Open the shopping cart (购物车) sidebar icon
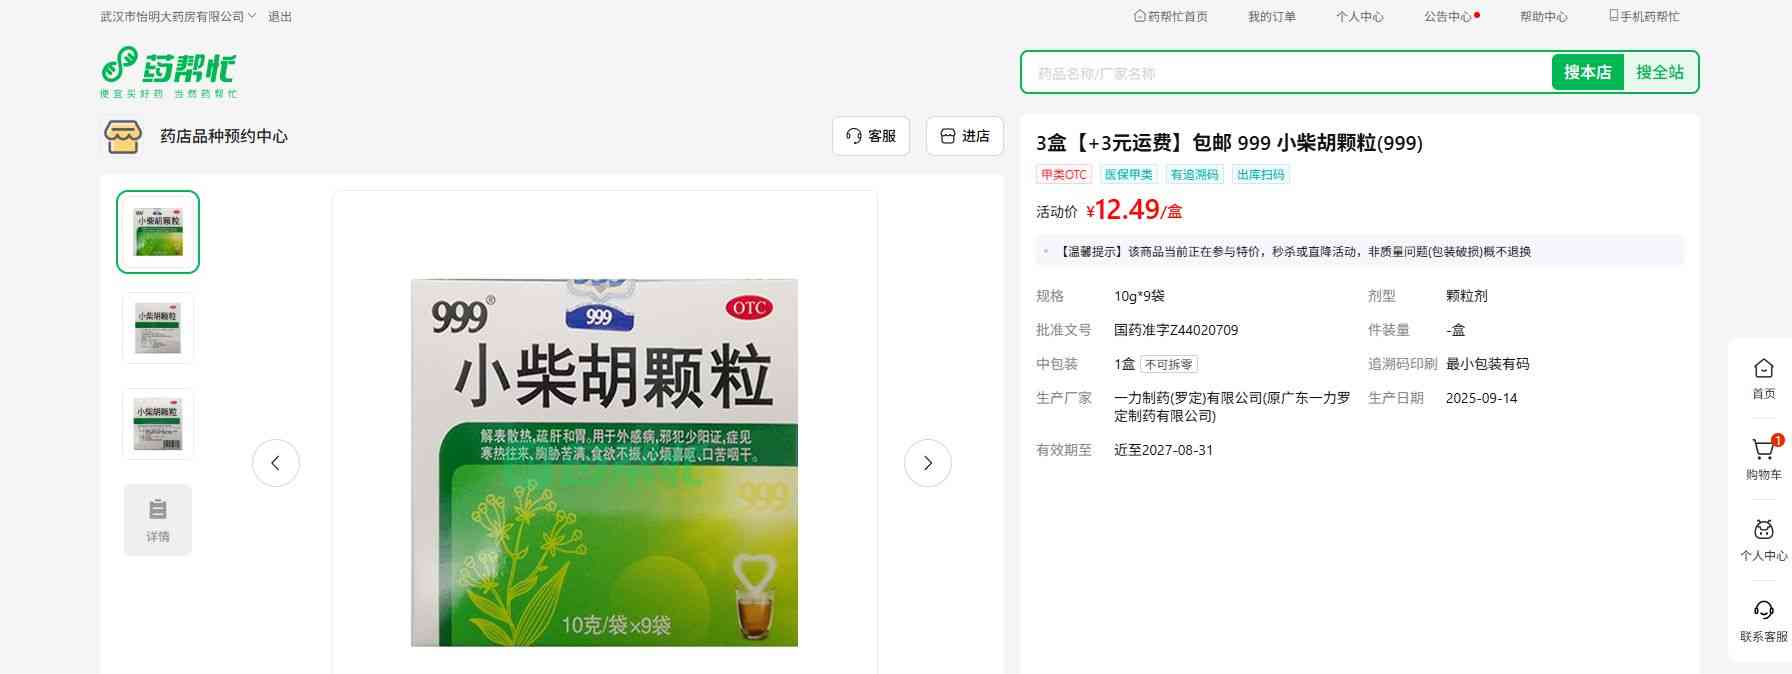This screenshot has width=1792, height=674. point(1763,451)
